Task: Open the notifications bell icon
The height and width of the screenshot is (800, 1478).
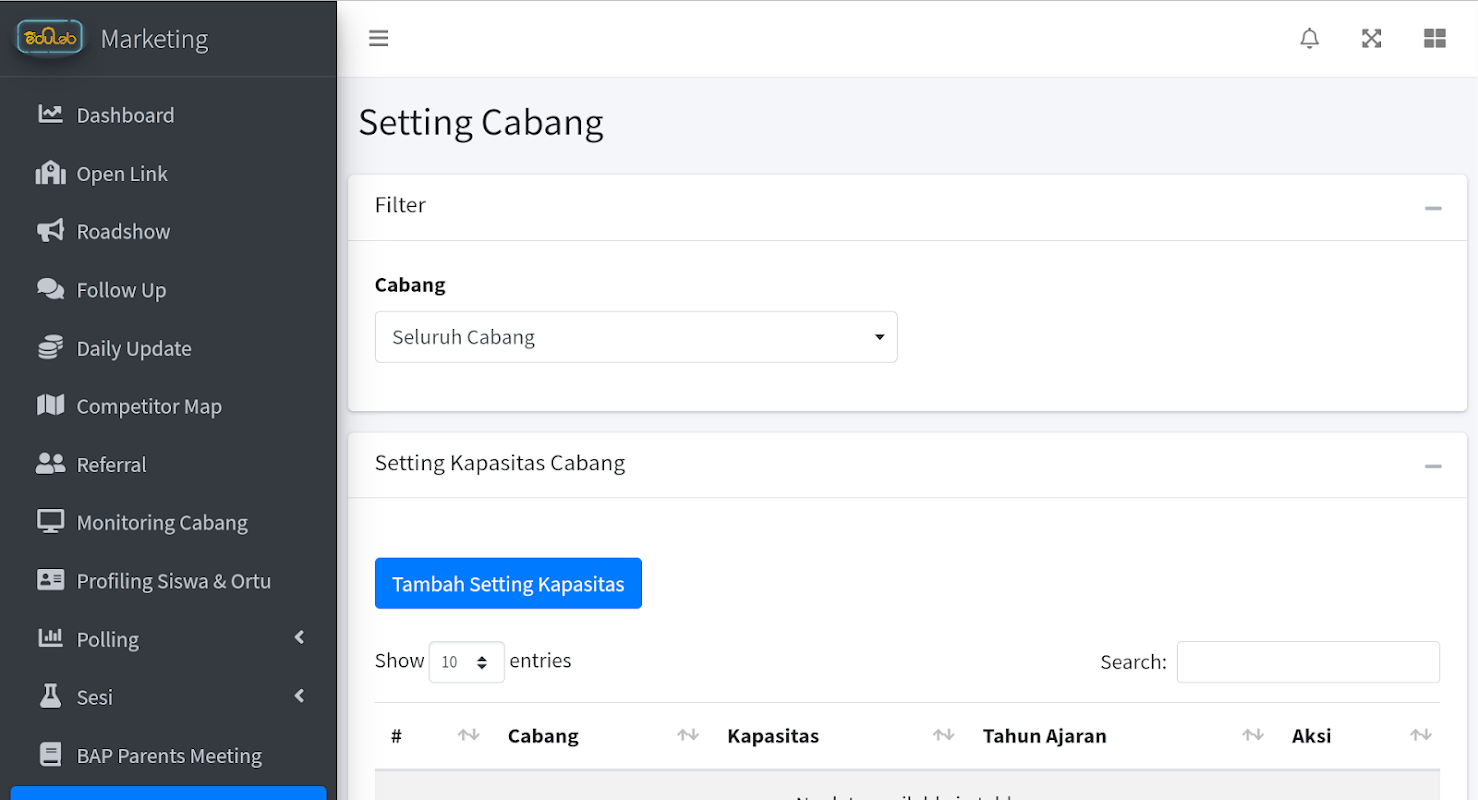Action: pos(1309,39)
